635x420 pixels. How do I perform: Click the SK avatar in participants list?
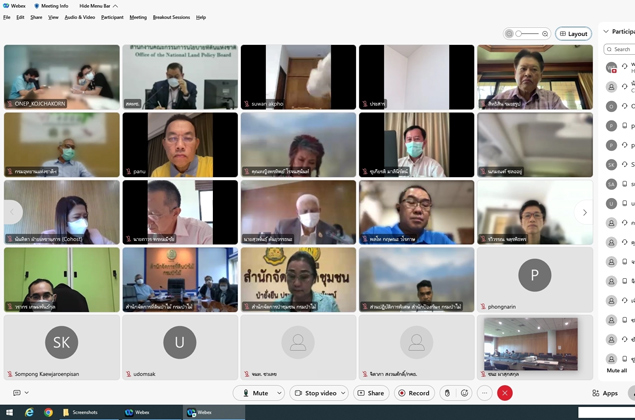click(611, 164)
